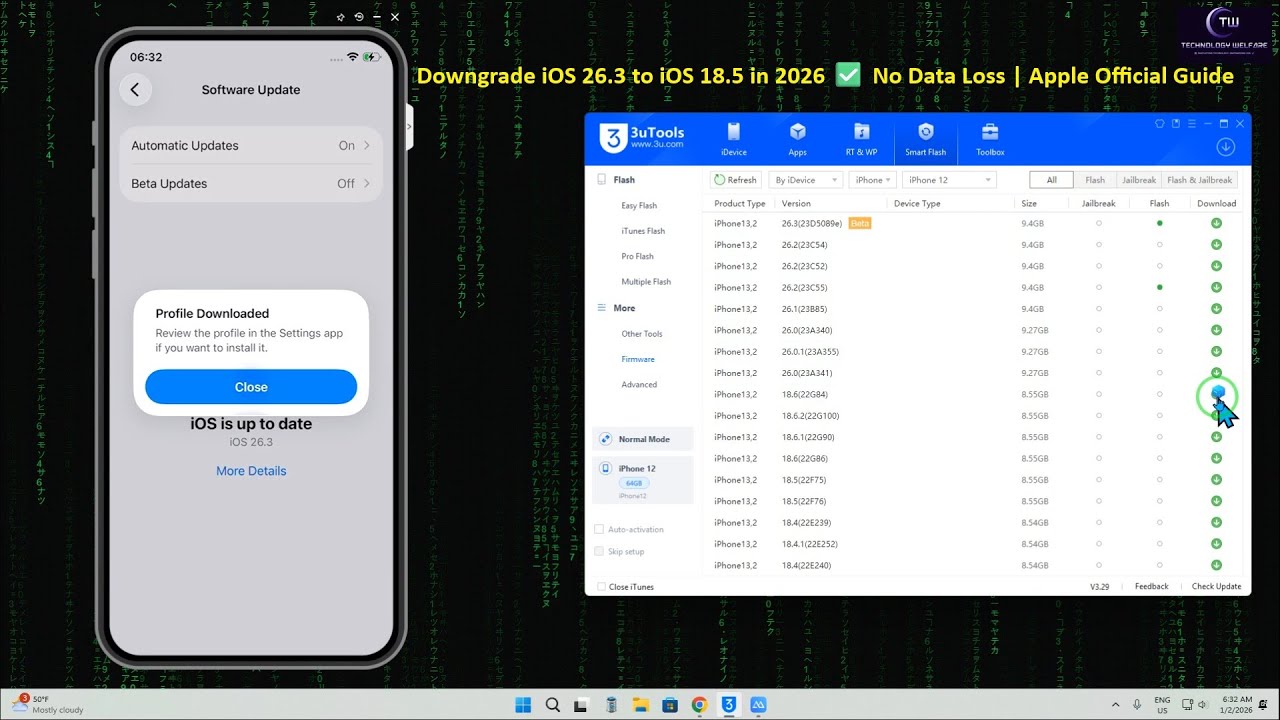The width and height of the screenshot is (1280, 720).
Task: Open Pro Flash in the sidebar
Action: click(637, 257)
